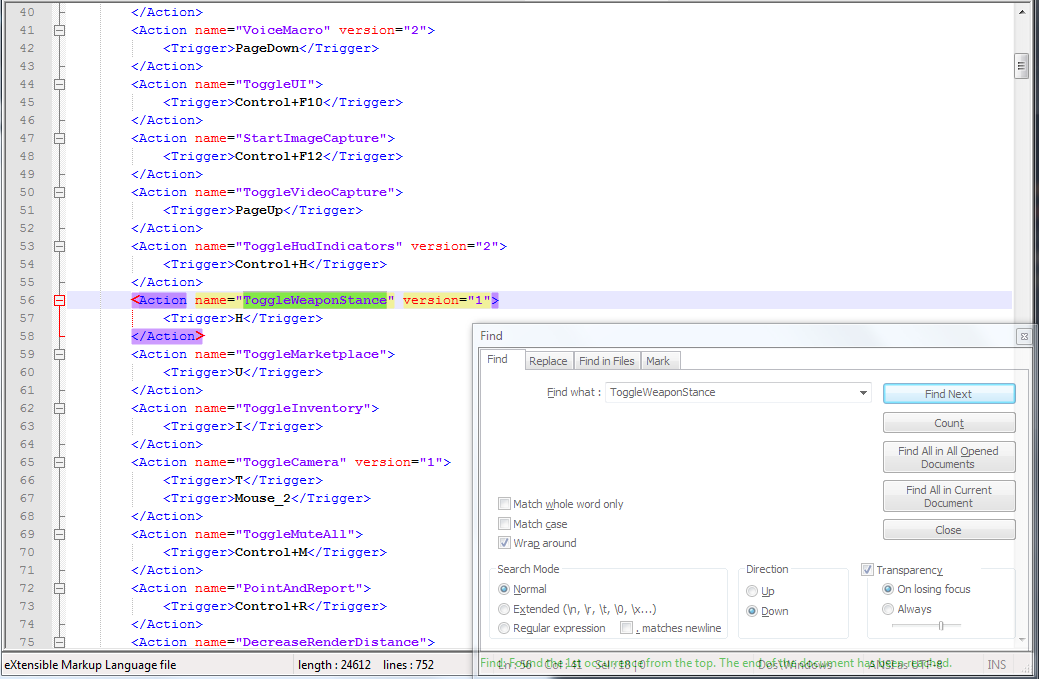The height and width of the screenshot is (679, 1039).
Task: Click the INS indicator in status bar
Action: (x=997, y=664)
